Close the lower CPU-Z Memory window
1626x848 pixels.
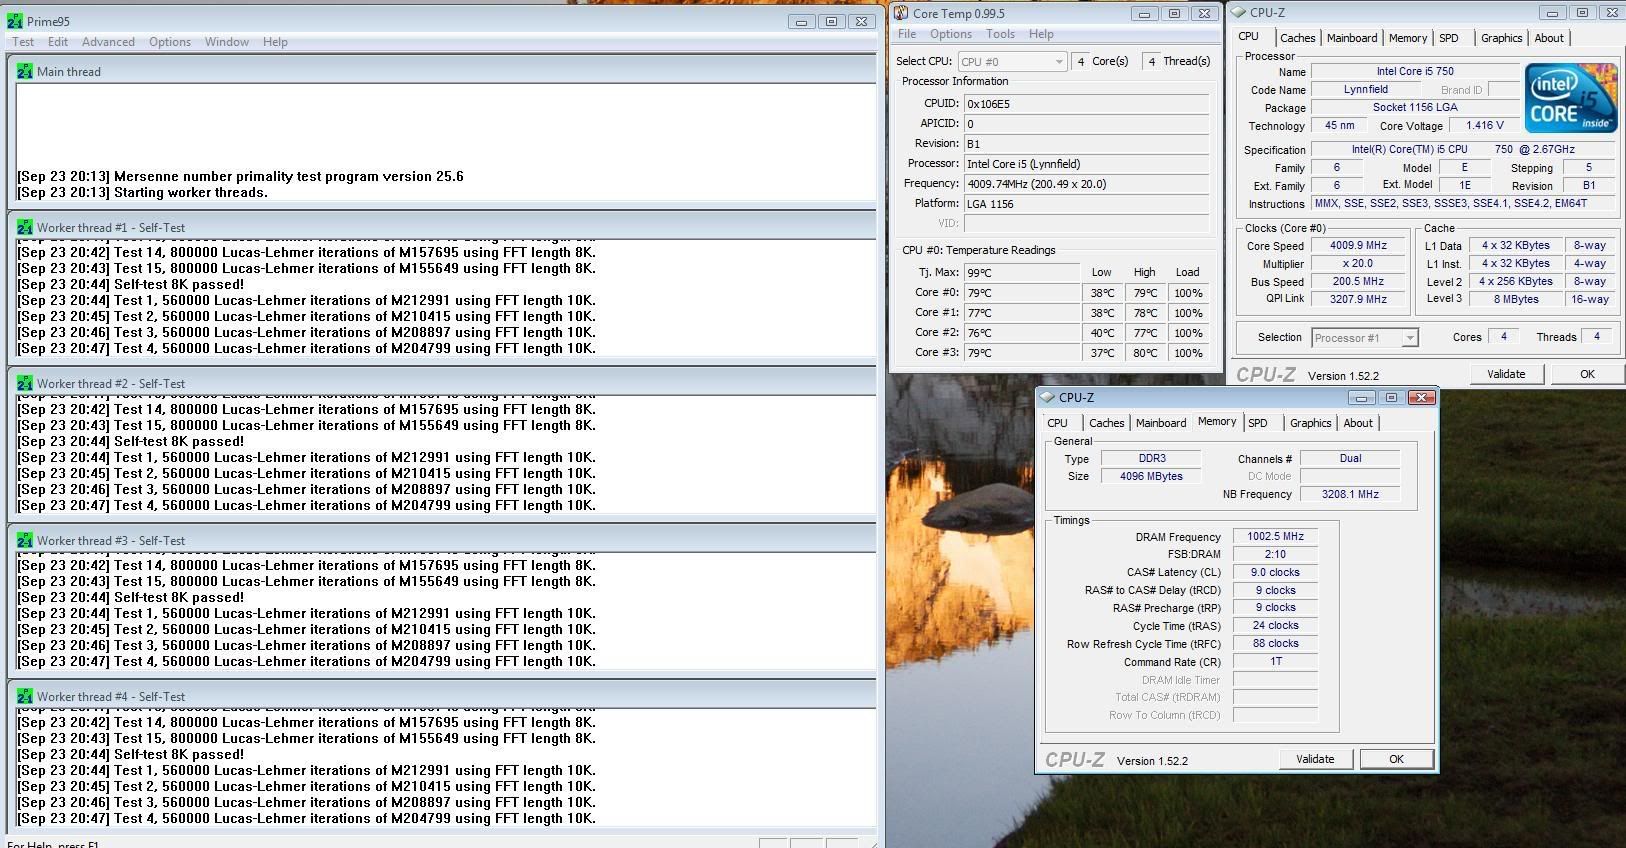click(x=1421, y=397)
